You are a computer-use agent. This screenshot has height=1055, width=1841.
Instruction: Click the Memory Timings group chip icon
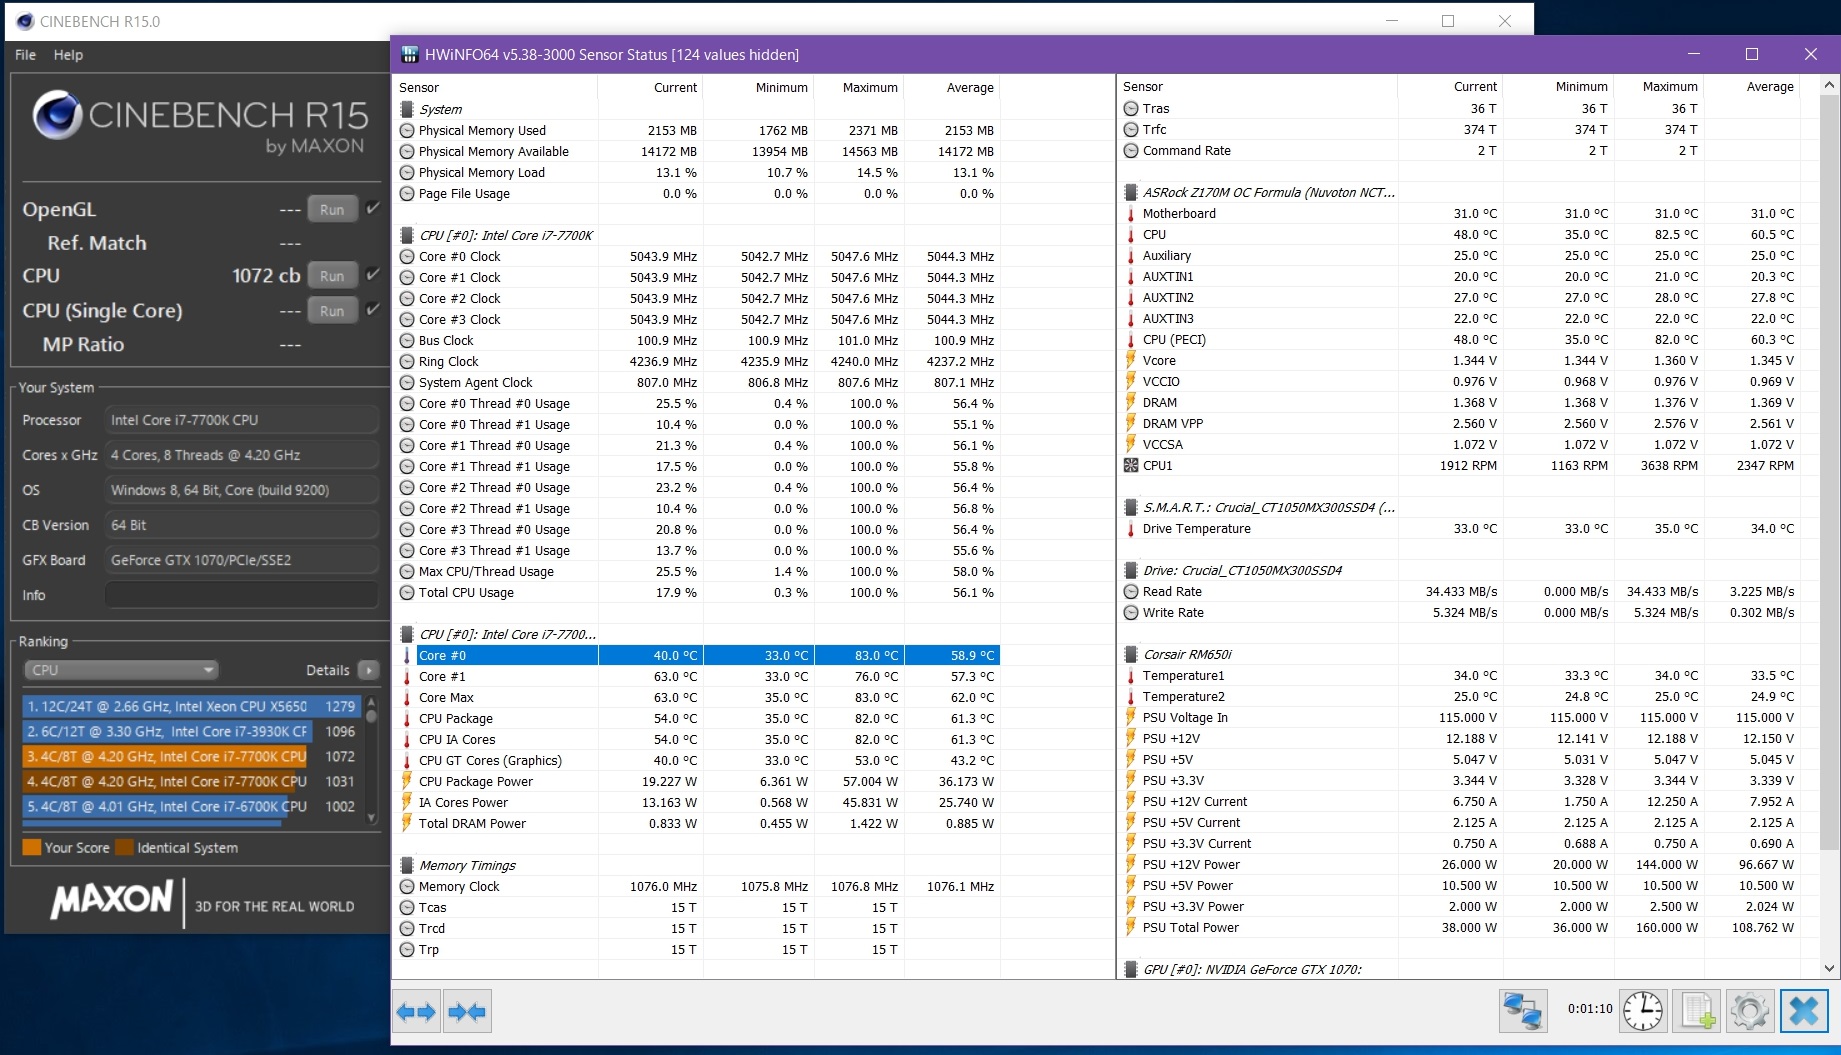[407, 865]
